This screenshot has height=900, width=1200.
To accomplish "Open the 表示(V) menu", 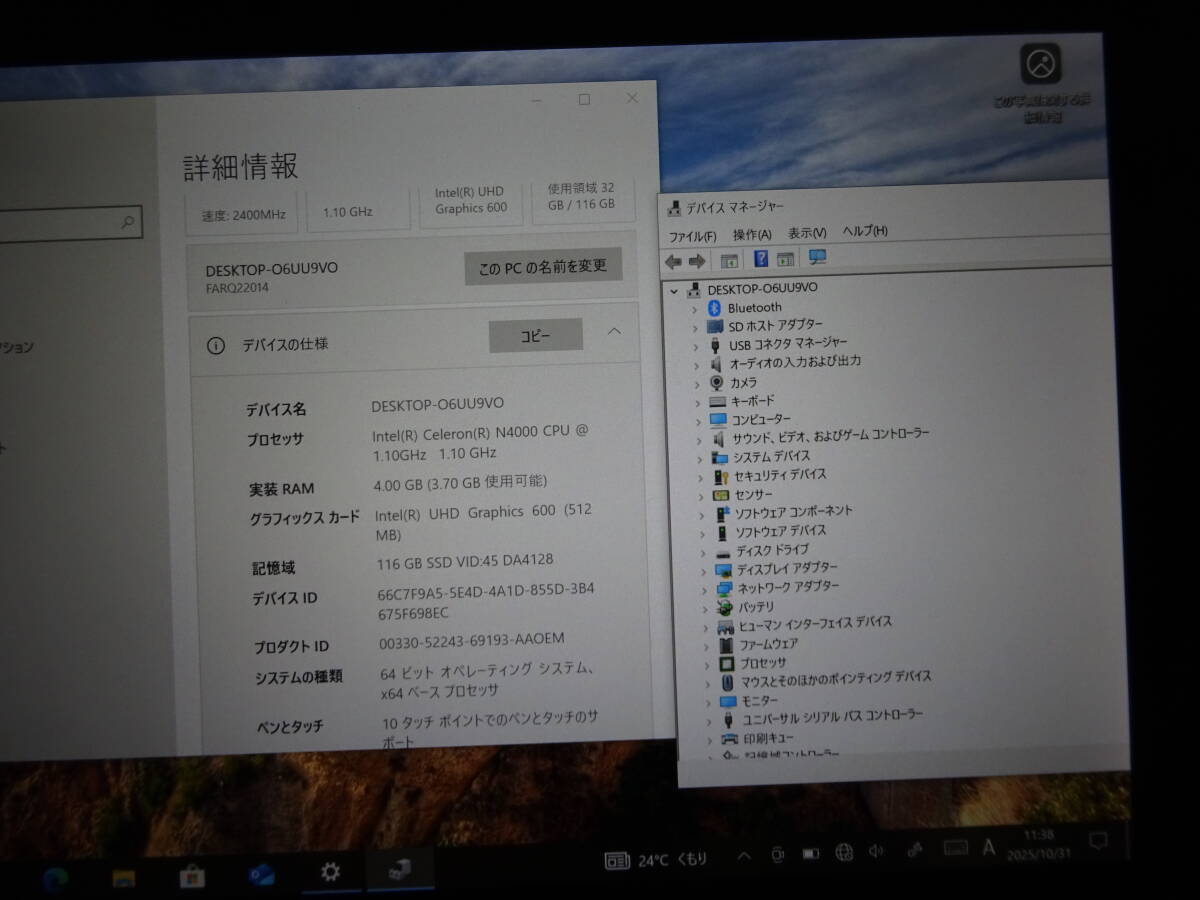I will [x=807, y=233].
